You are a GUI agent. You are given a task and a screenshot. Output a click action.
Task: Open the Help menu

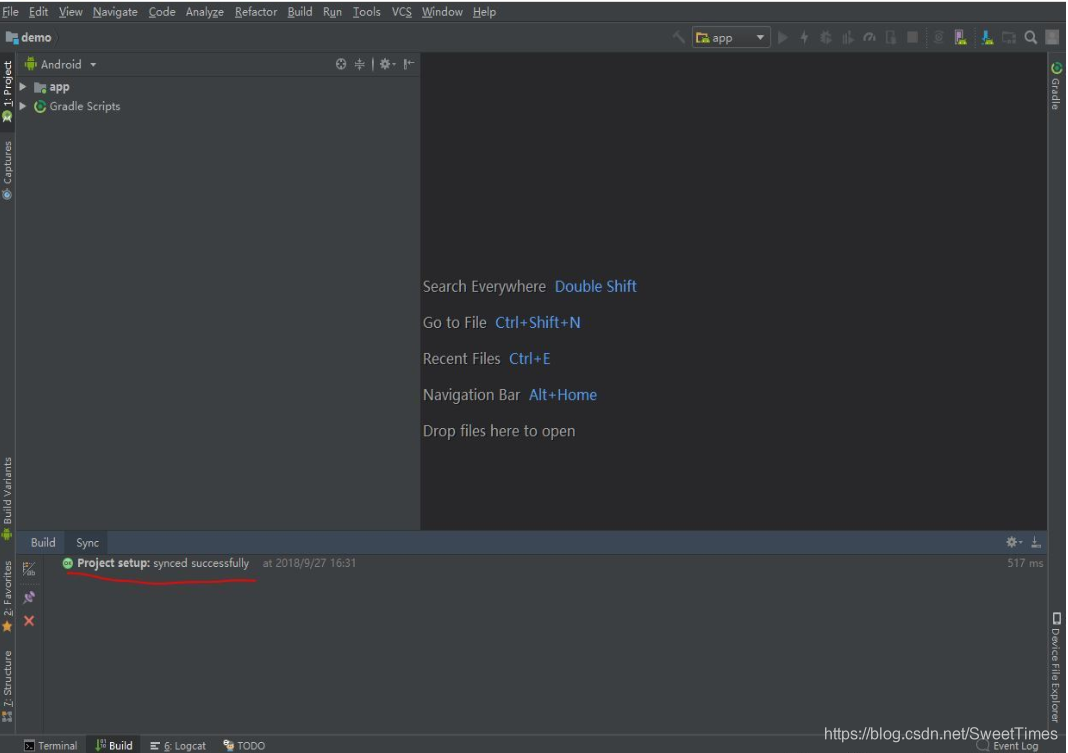[x=484, y=12]
